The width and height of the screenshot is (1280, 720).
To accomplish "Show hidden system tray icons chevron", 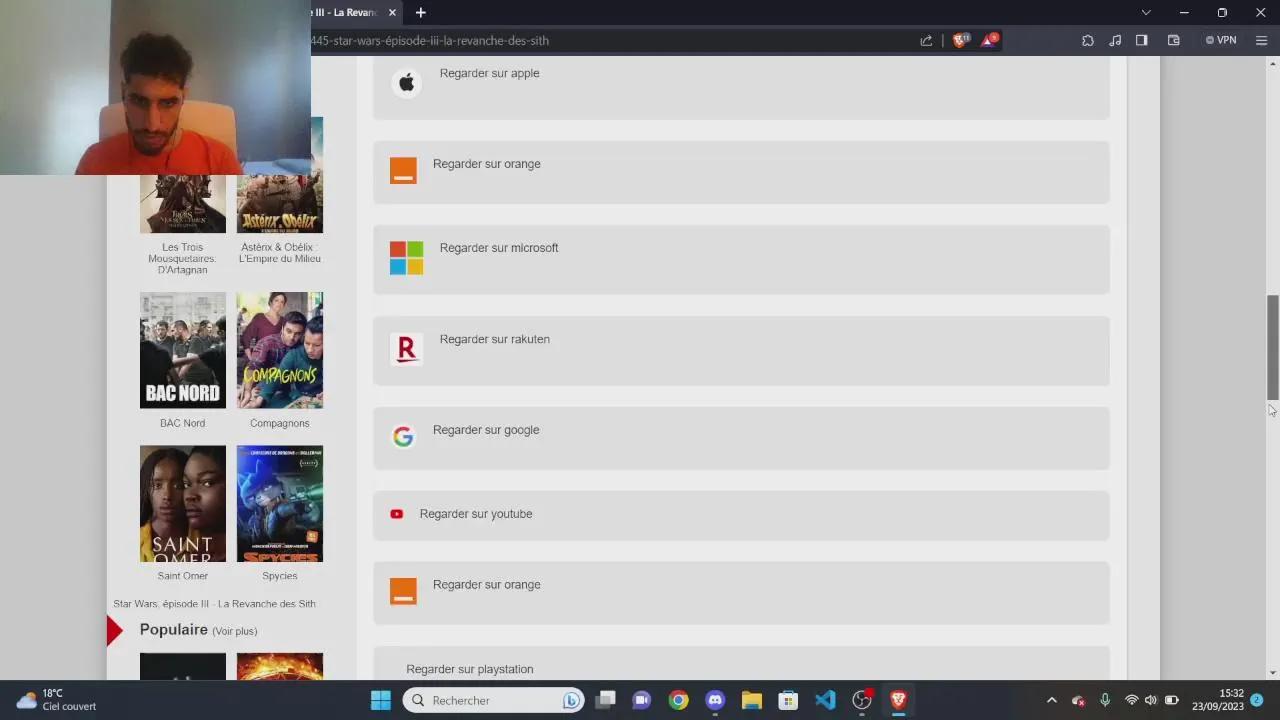I will (x=1051, y=700).
